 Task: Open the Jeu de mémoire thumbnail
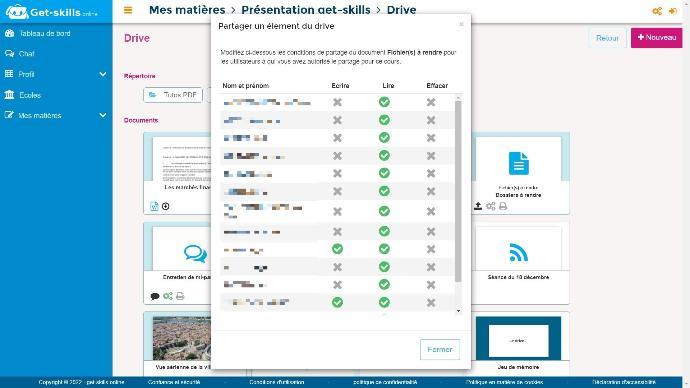click(518, 339)
